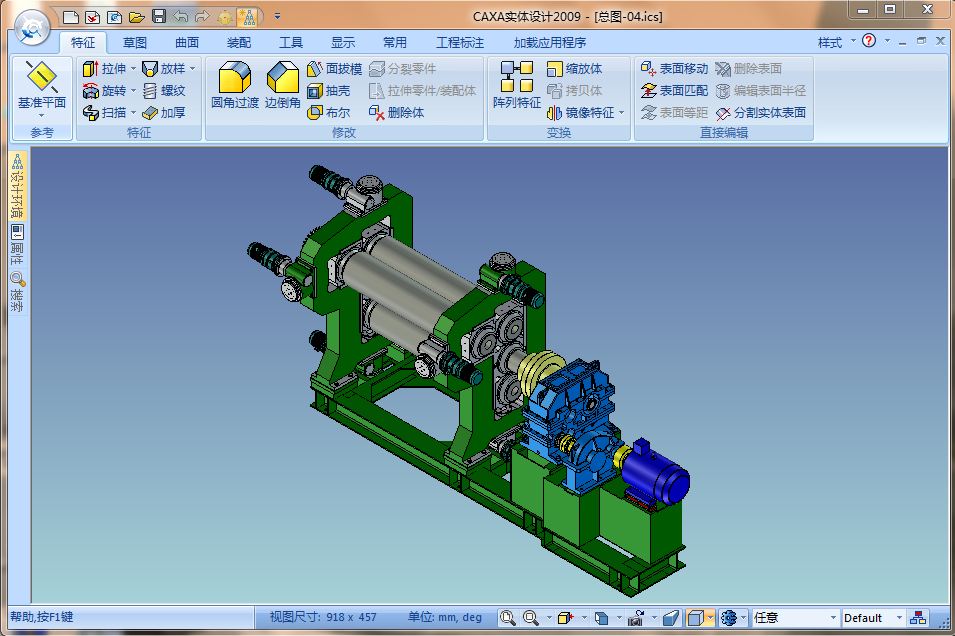Click the 面拔模 face draft tool
Screen dimensions: 955x636
(334, 69)
